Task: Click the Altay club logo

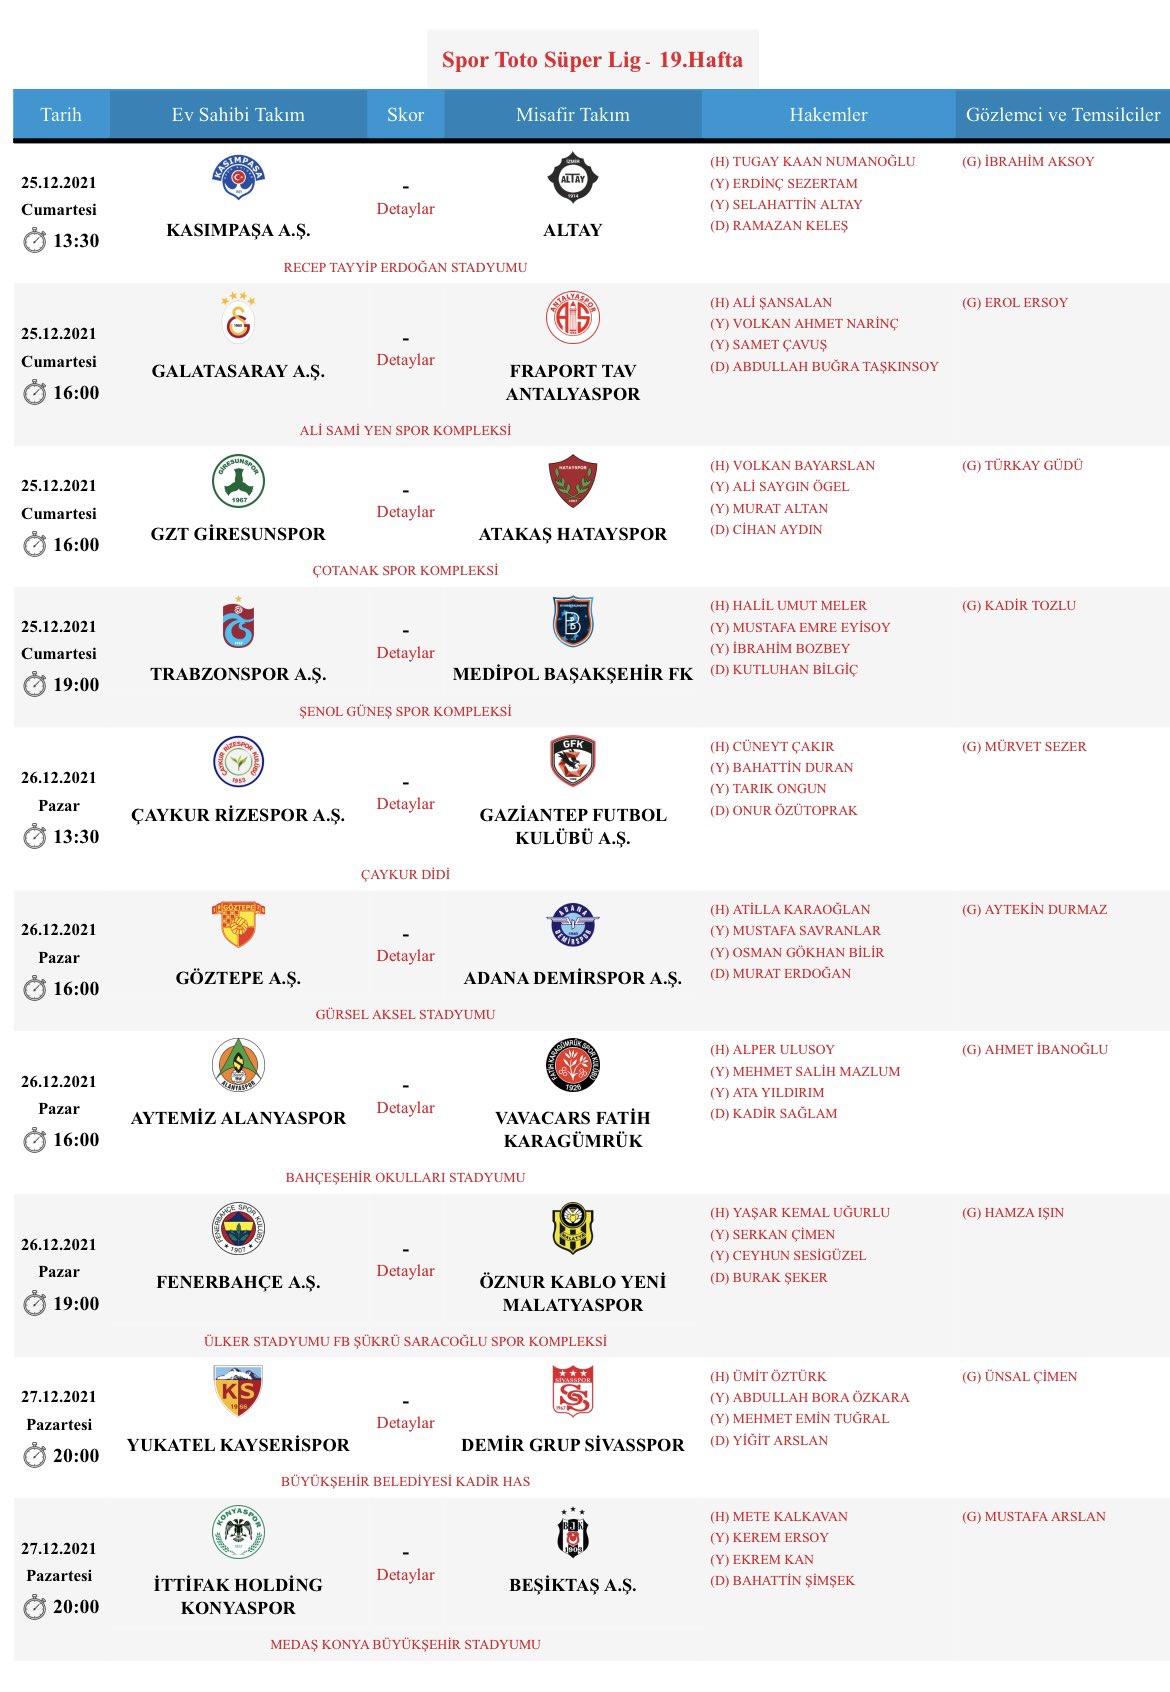Action: point(573,179)
